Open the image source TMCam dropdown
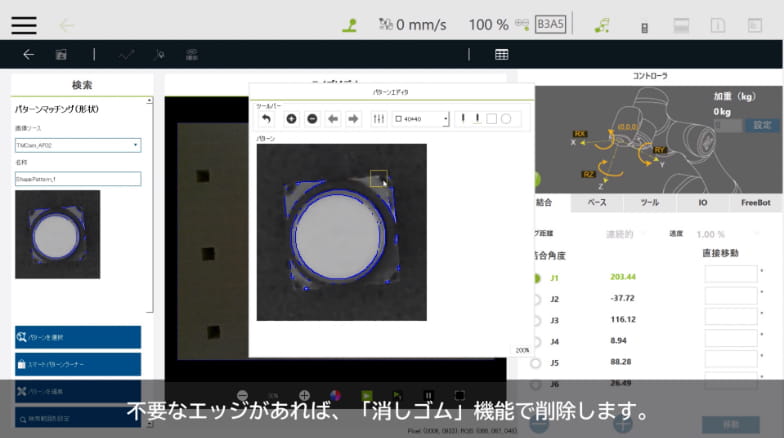The height and width of the screenshot is (438, 784). 78,145
